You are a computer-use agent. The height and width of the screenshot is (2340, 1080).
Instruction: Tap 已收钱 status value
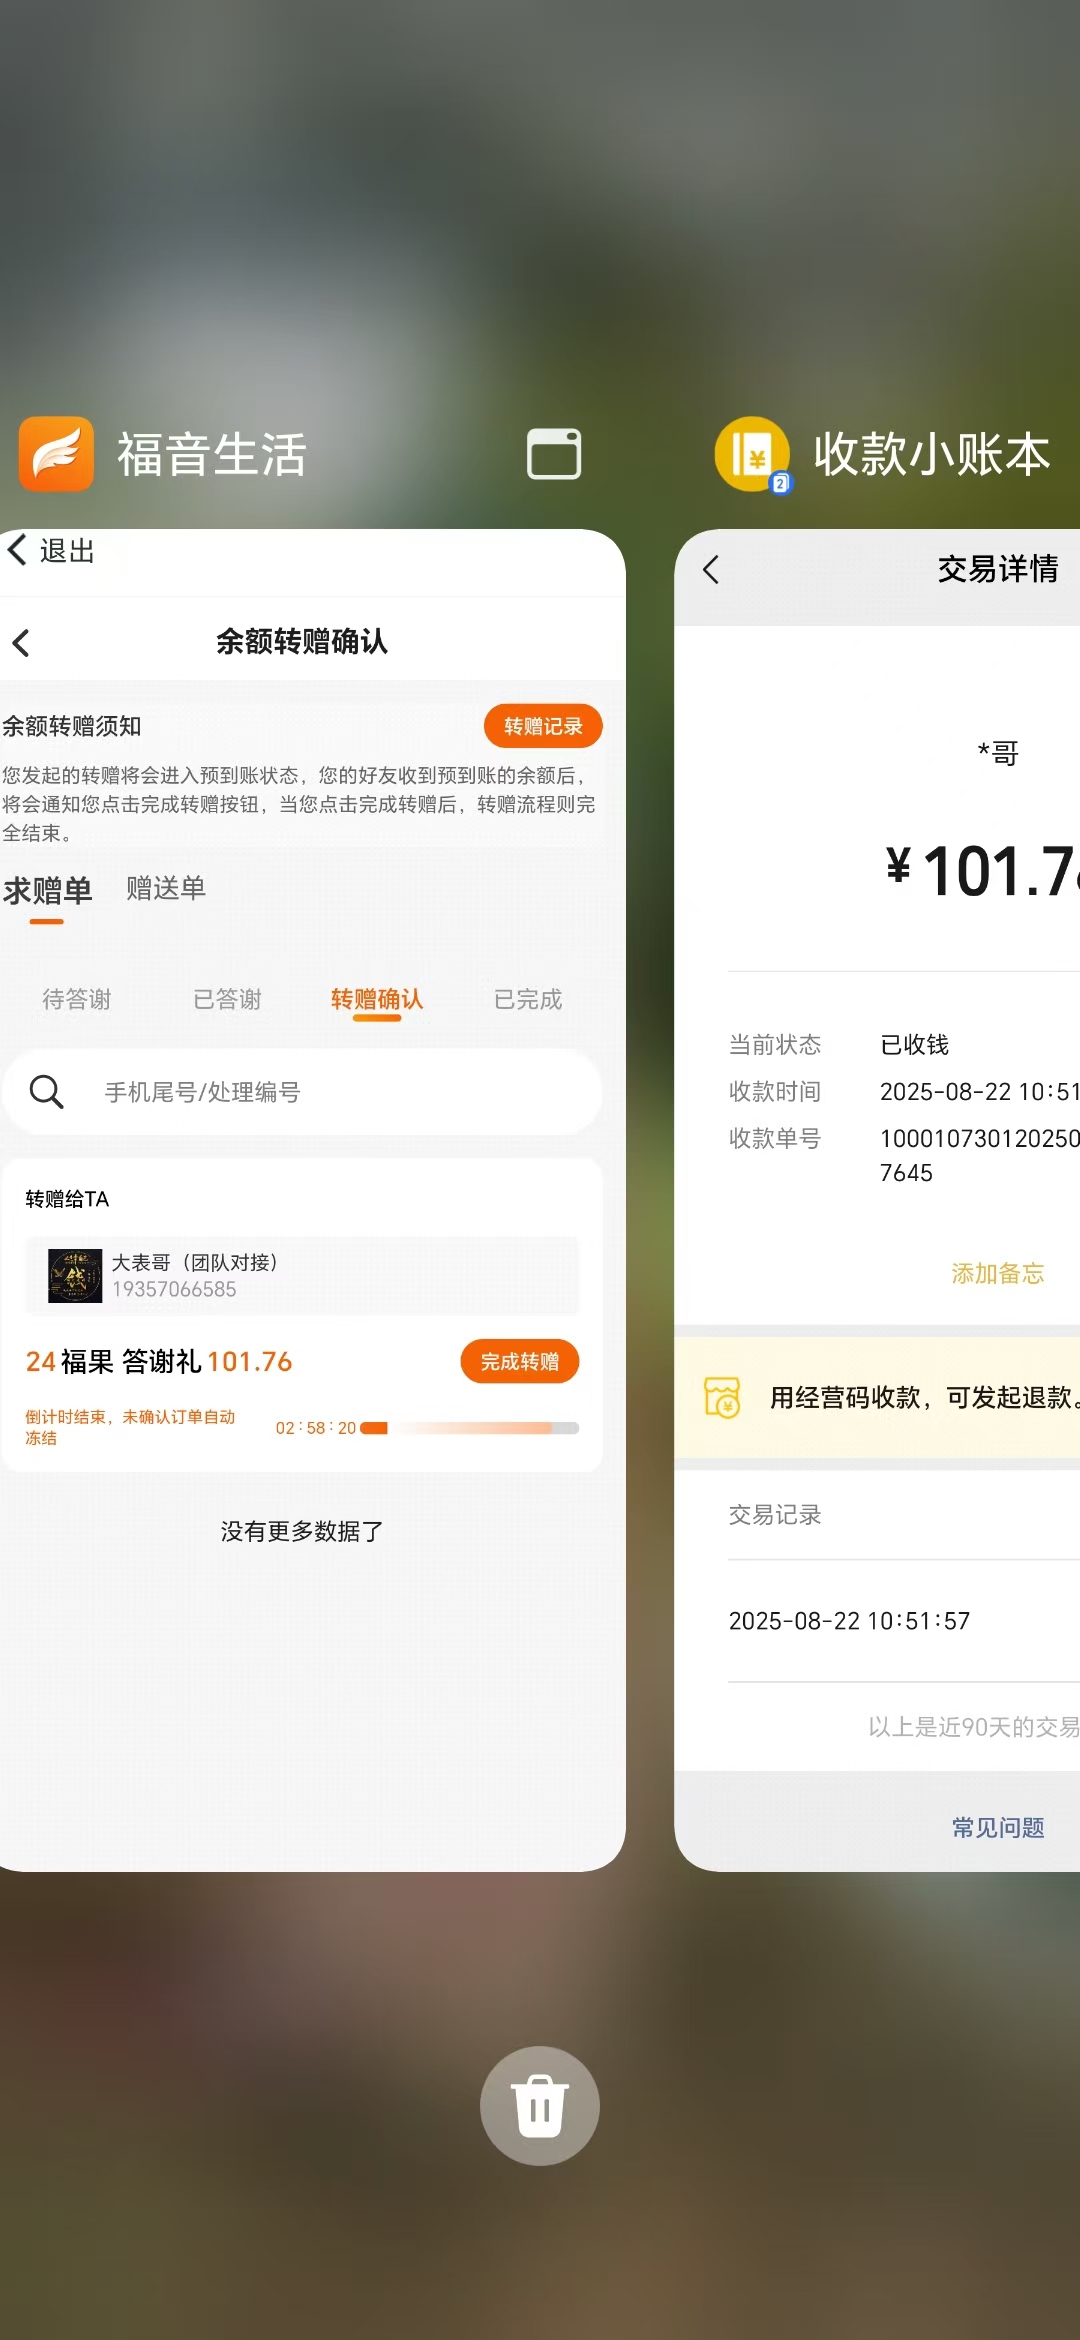[914, 1045]
